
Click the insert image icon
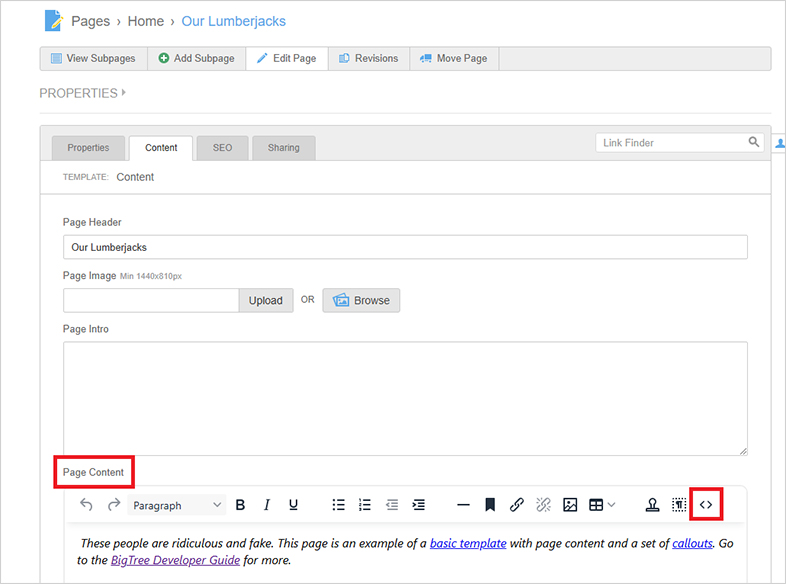(x=570, y=505)
